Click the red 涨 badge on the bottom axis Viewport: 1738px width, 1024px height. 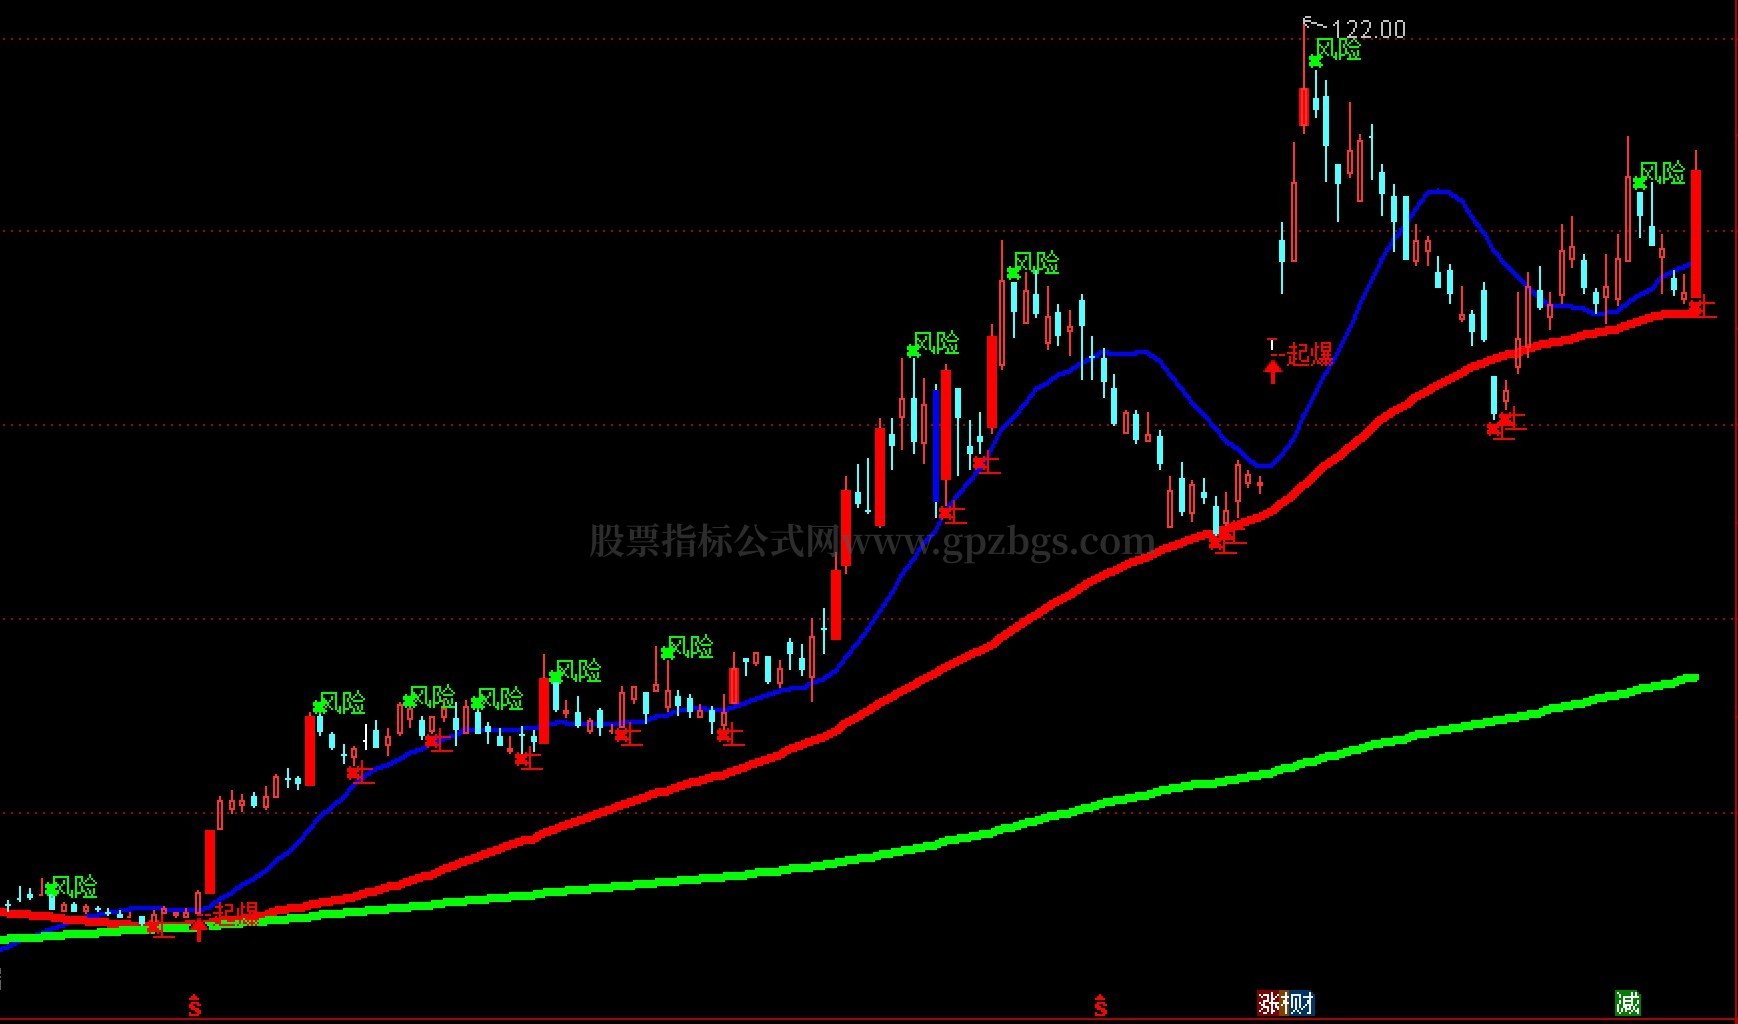click(1267, 1002)
